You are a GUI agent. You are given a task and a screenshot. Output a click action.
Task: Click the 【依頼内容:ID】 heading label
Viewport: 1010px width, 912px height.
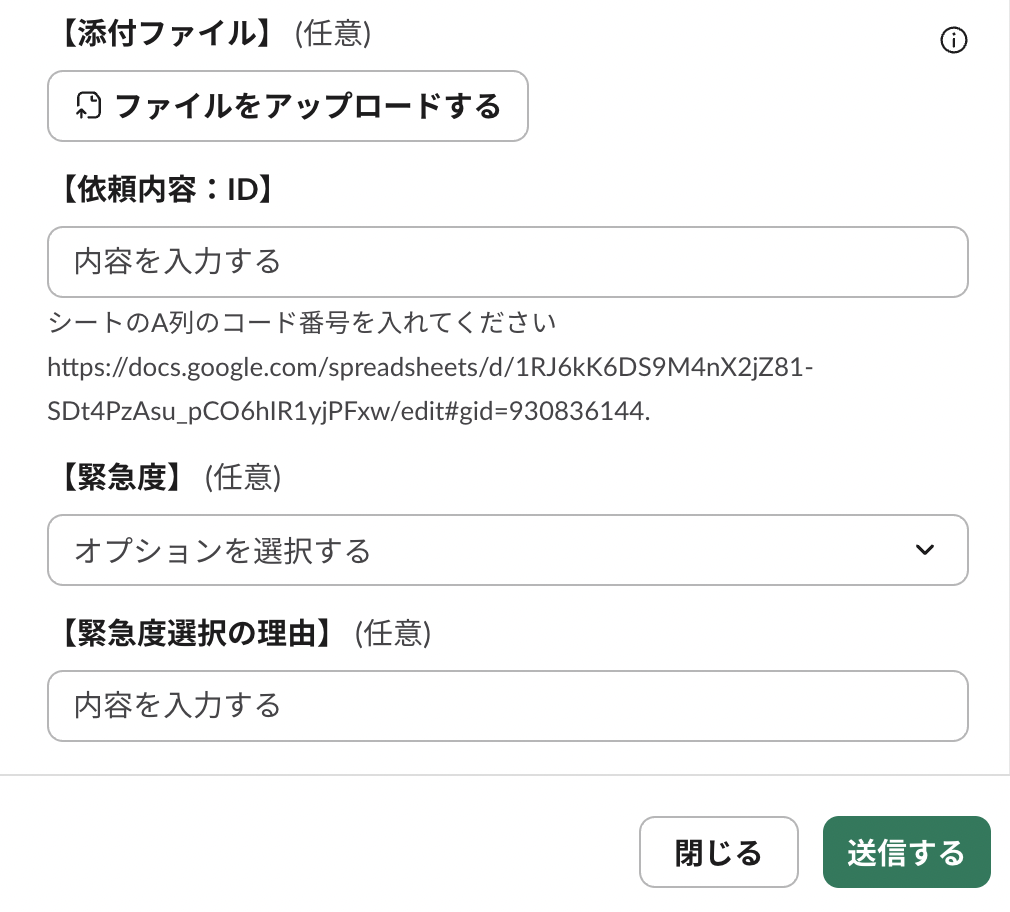(162, 191)
